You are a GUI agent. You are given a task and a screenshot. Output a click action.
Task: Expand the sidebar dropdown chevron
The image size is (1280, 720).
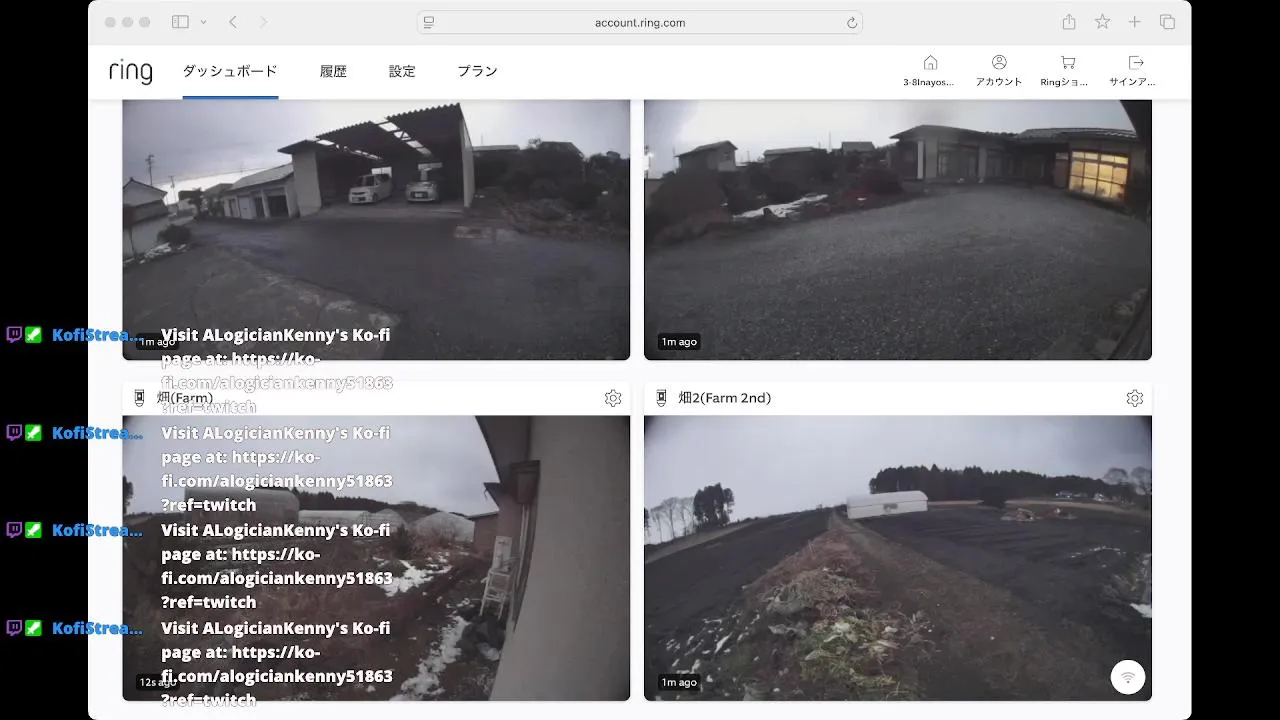[204, 22]
